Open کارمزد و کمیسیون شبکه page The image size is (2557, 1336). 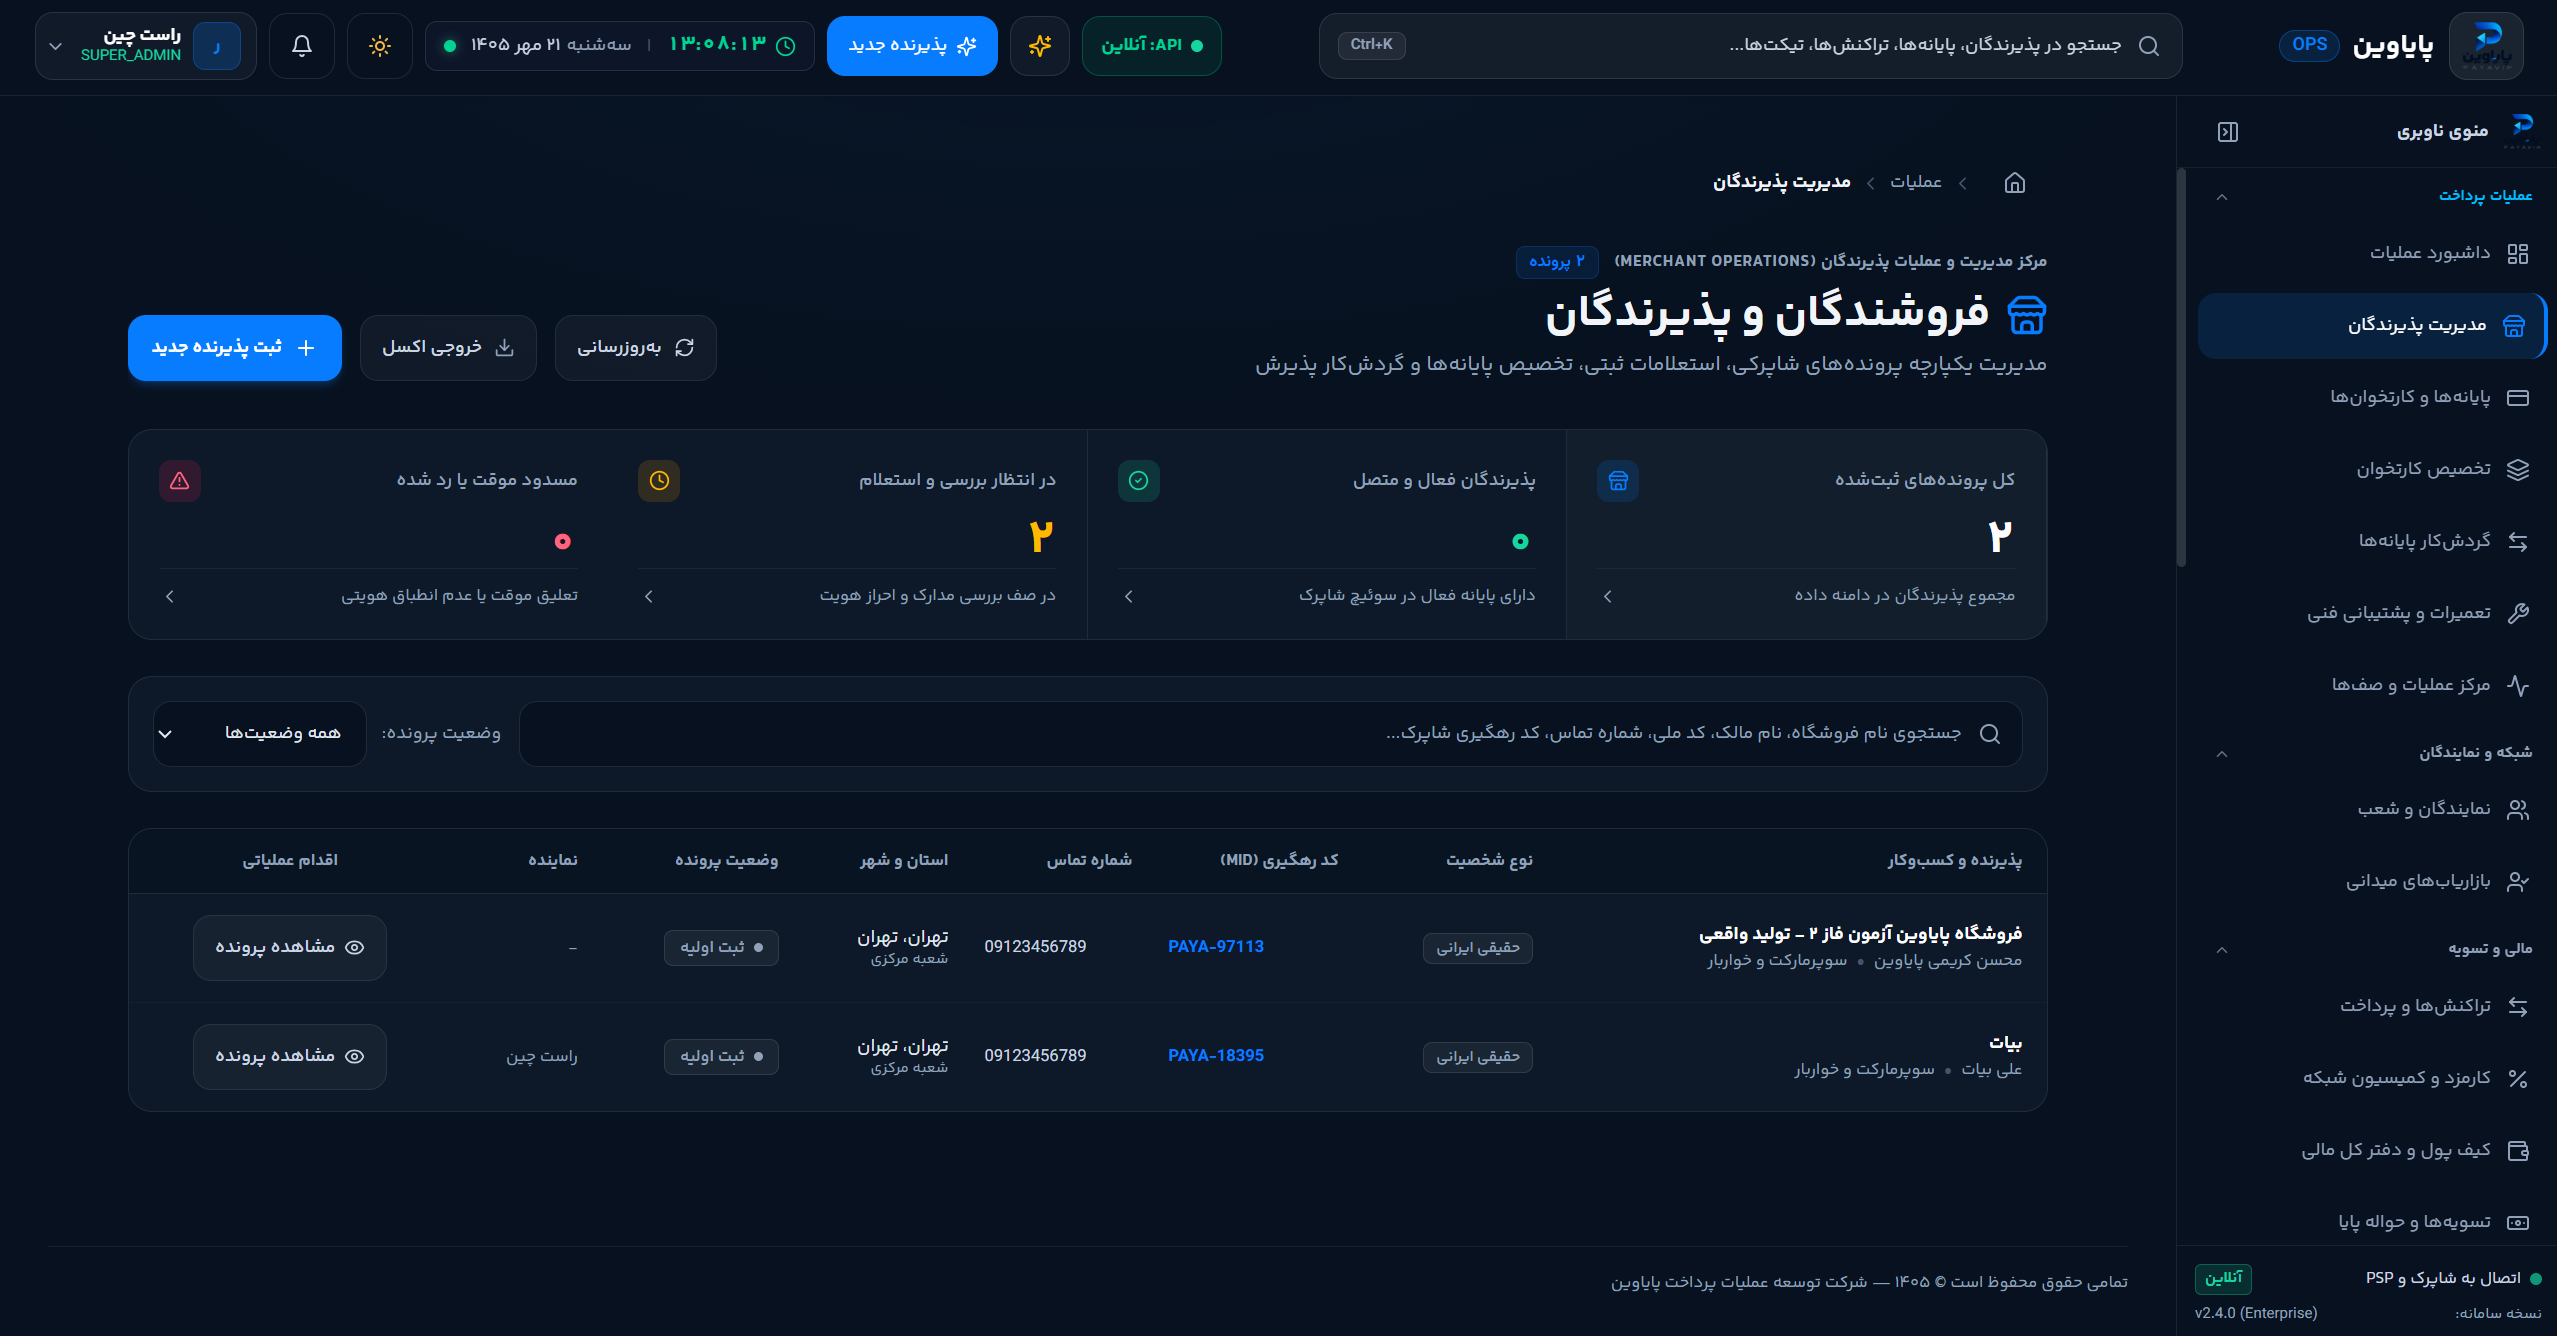coord(2372,1078)
